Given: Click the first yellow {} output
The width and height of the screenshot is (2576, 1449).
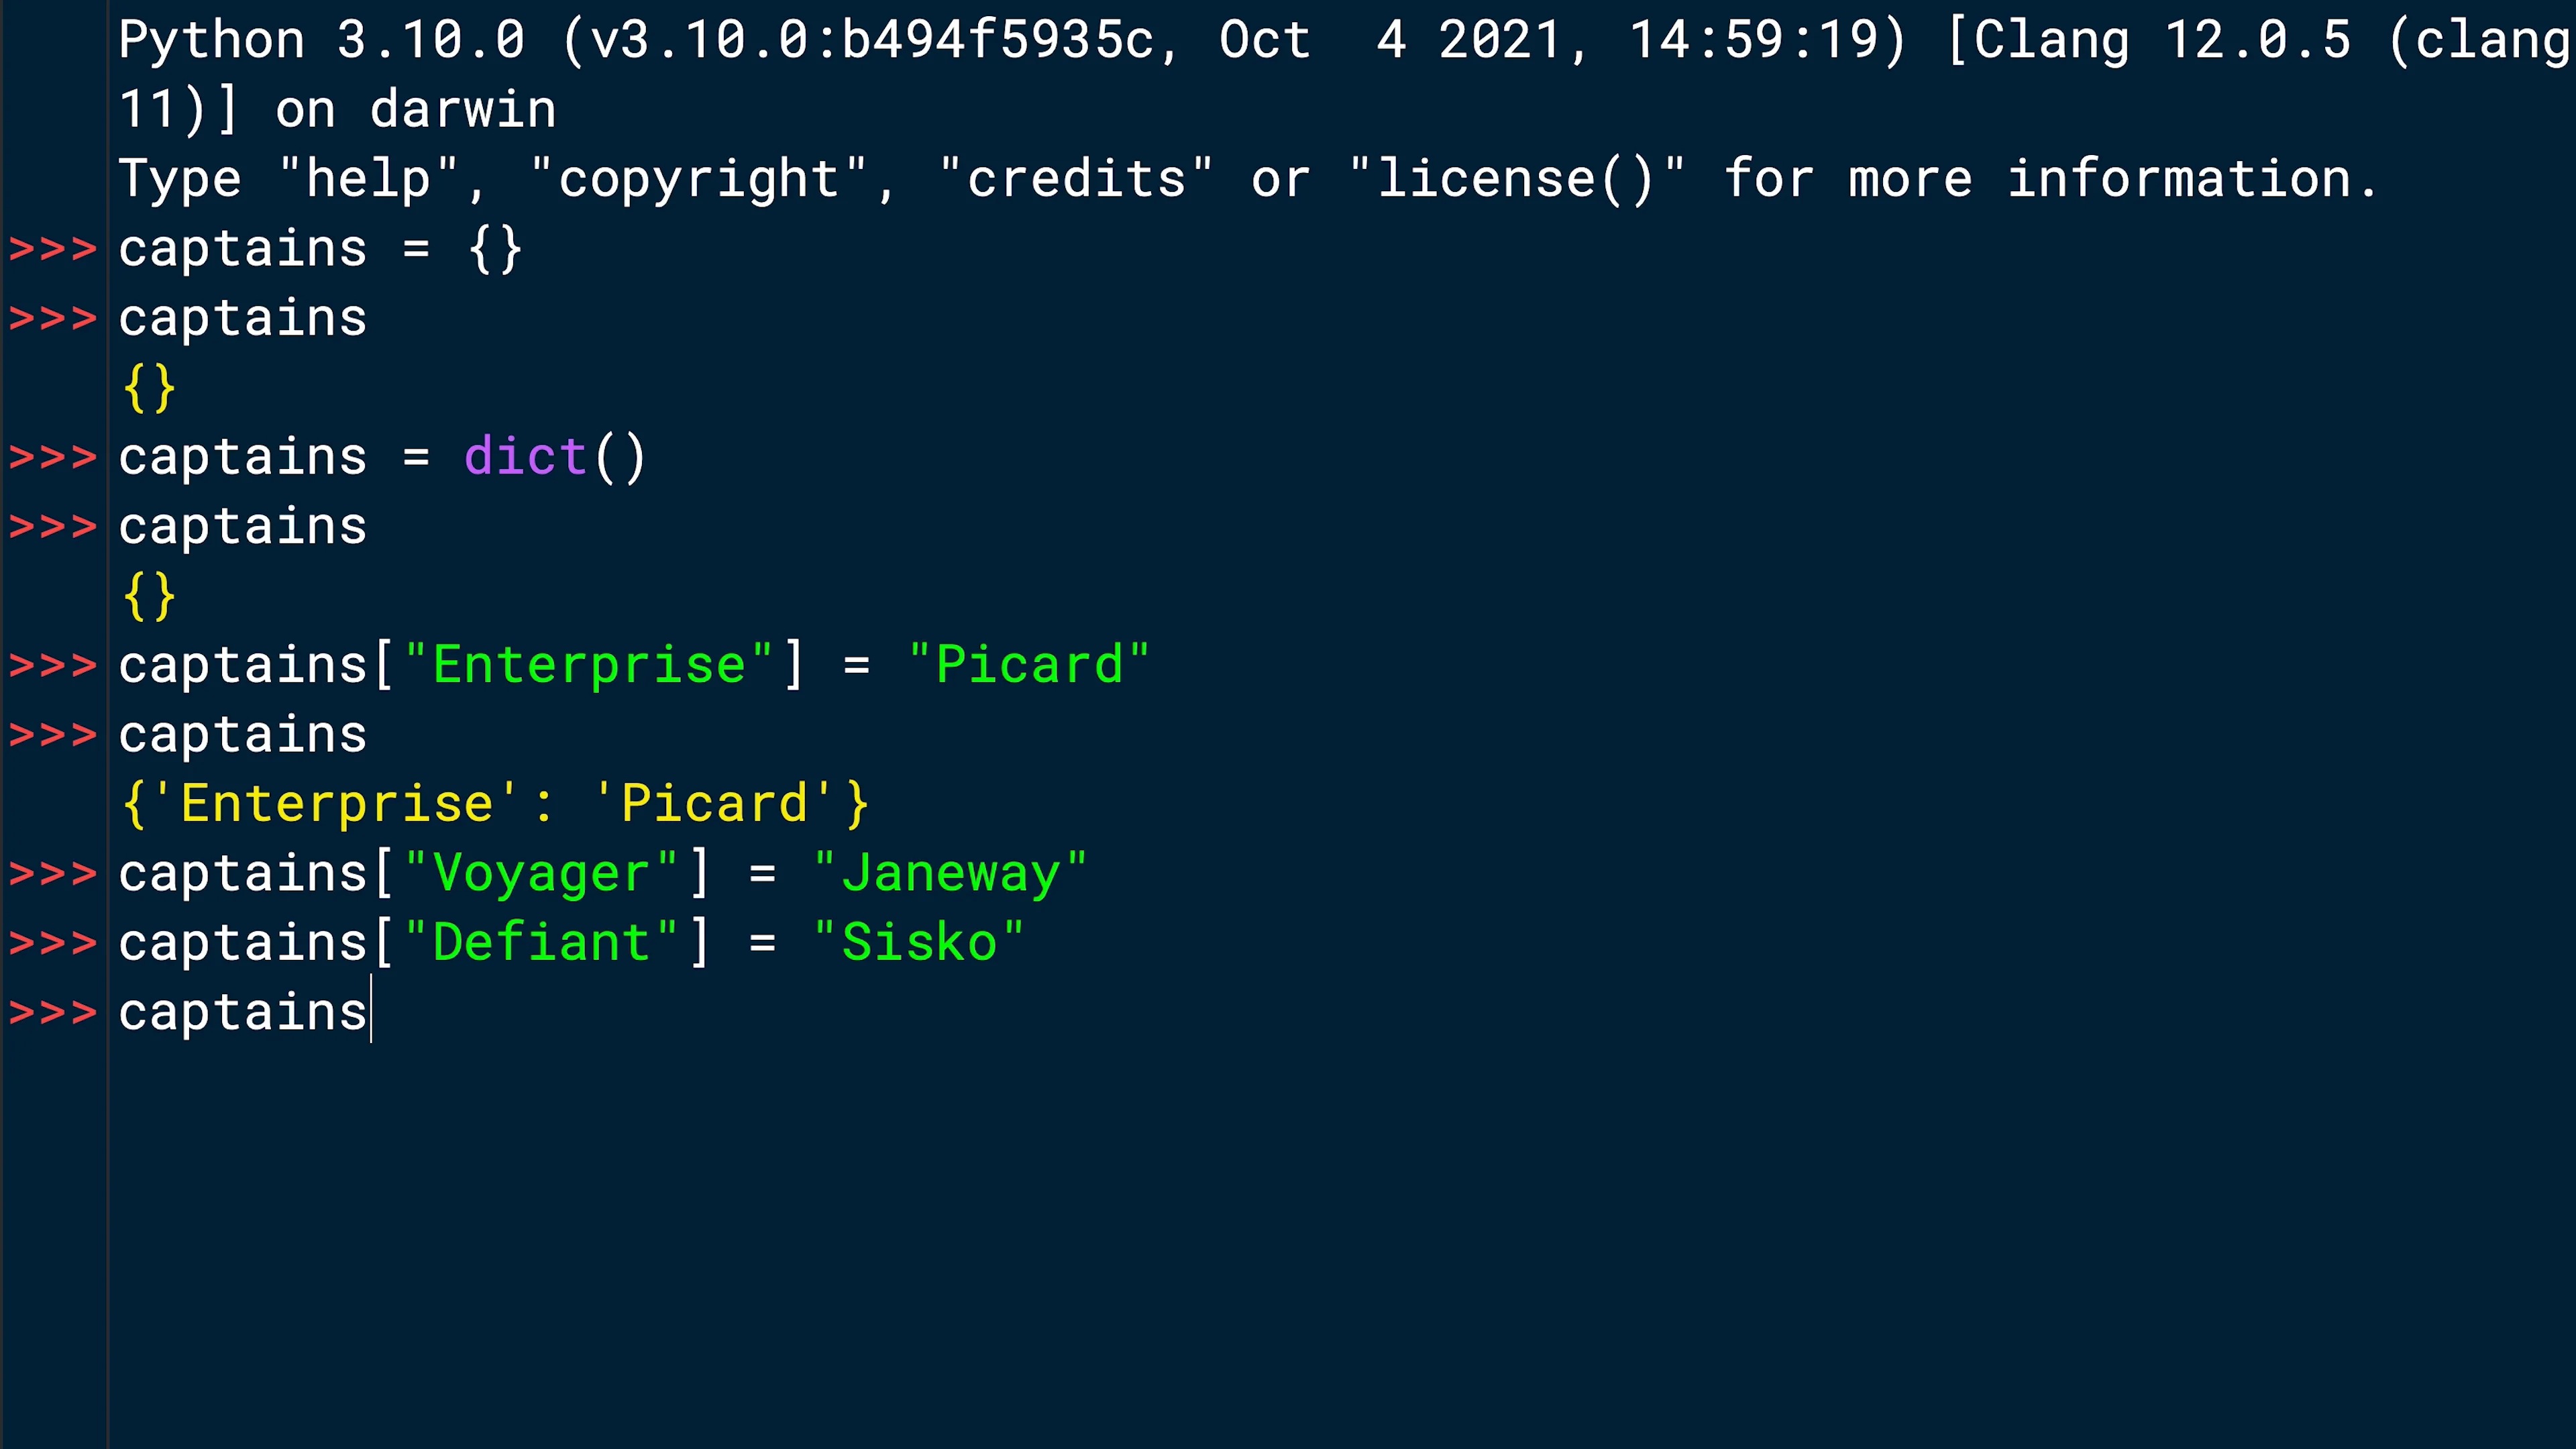Looking at the screenshot, I should pos(149,388).
